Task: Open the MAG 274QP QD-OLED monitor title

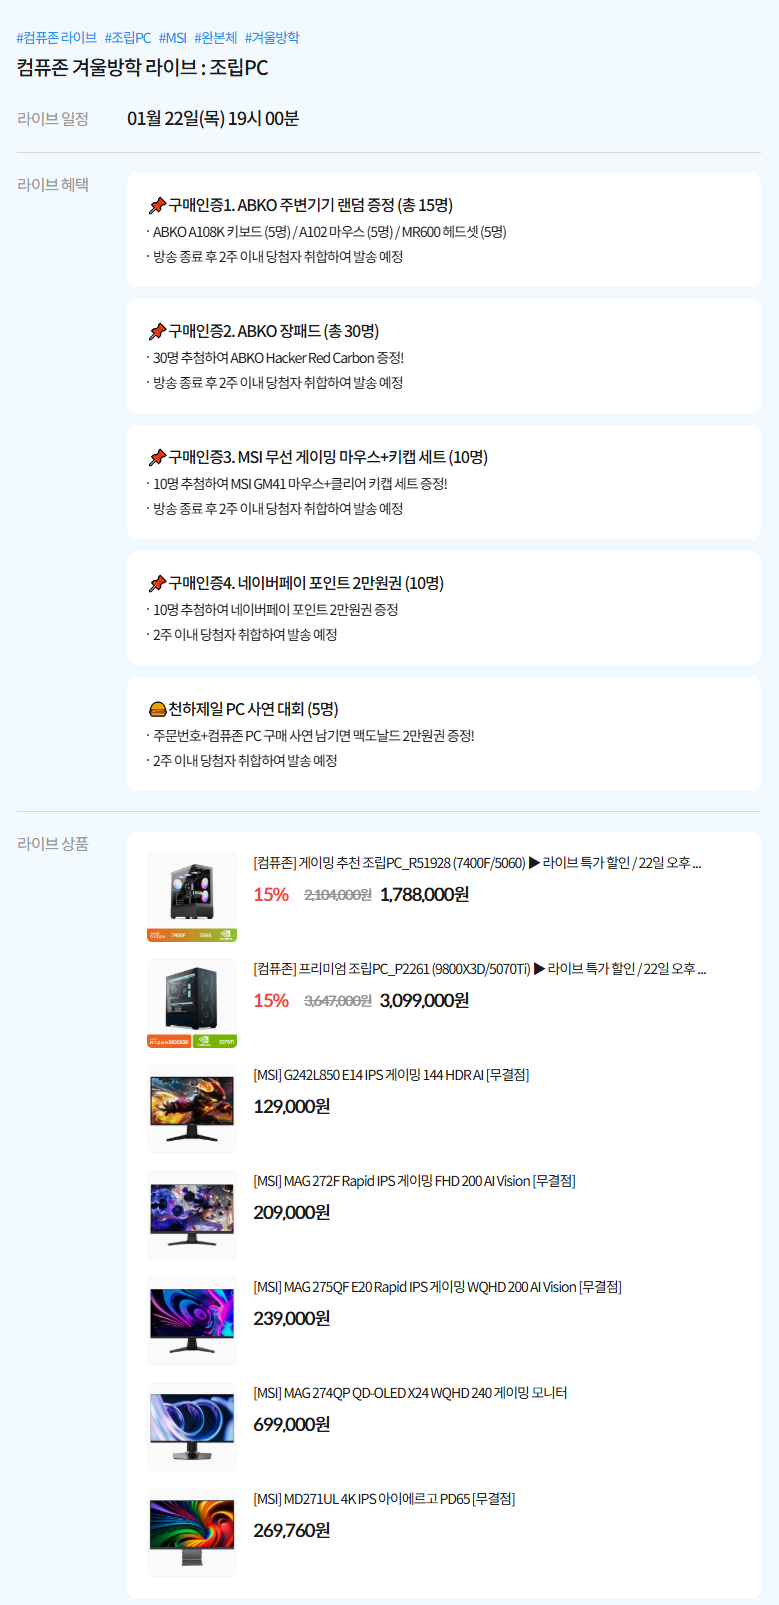Action: 410,1393
